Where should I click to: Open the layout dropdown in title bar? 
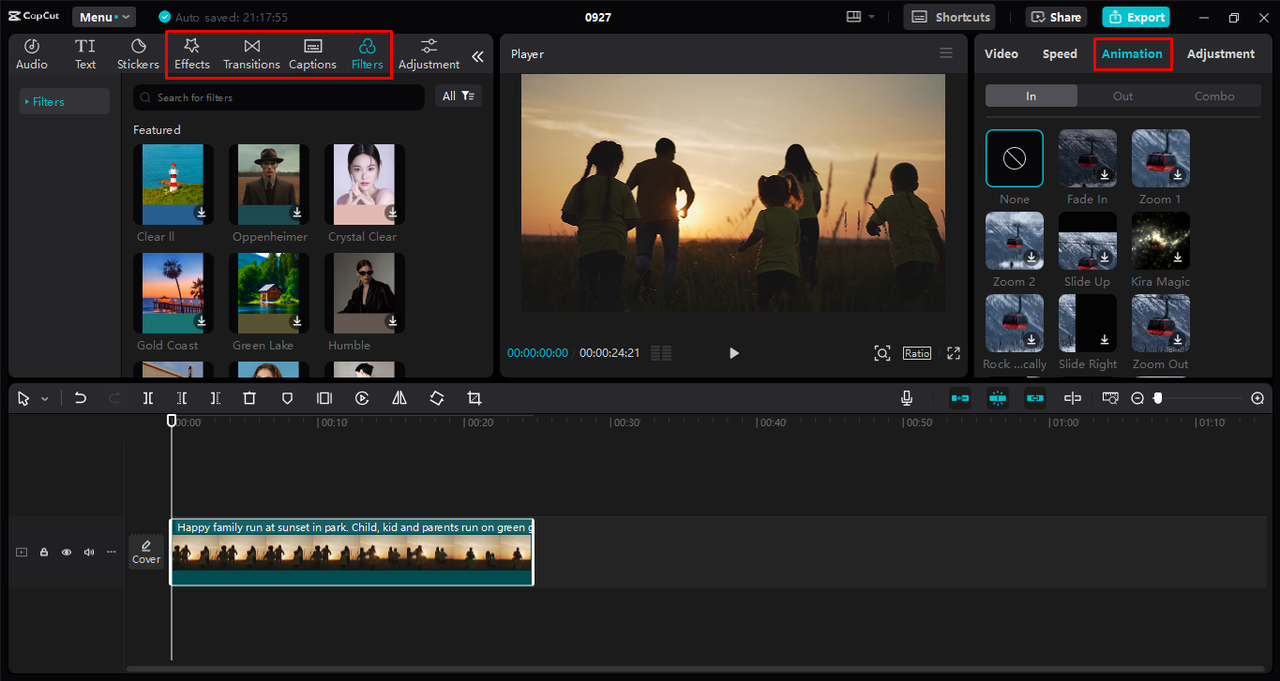(860, 17)
